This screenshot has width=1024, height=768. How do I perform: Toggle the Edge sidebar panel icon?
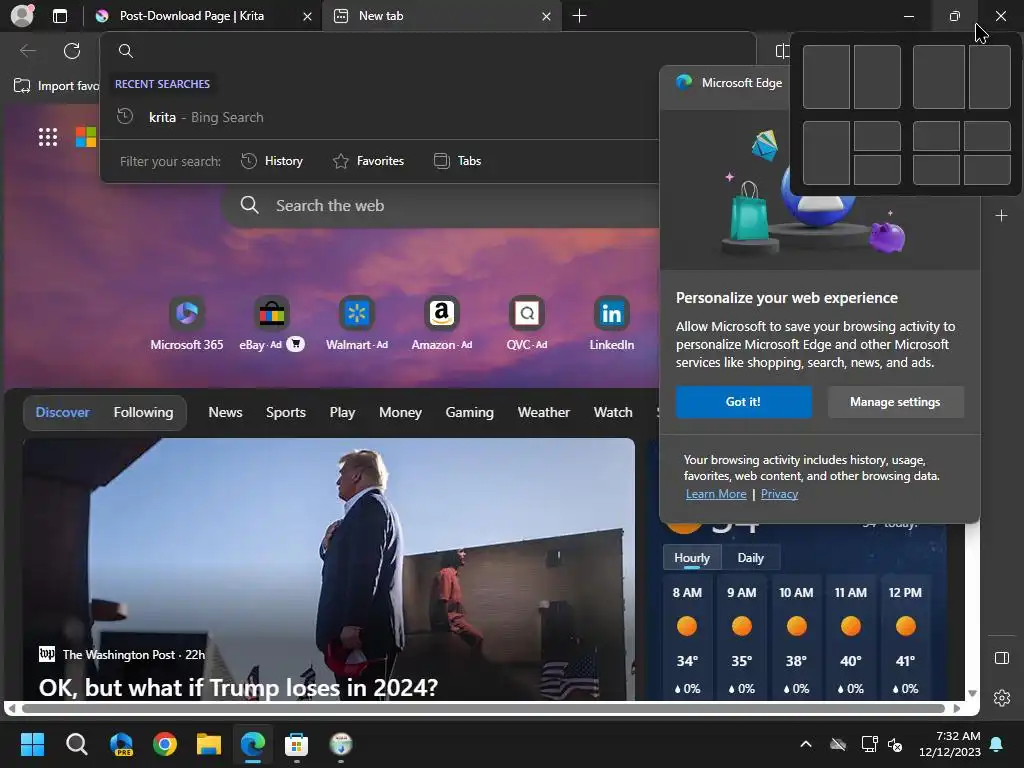(1002, 658)
